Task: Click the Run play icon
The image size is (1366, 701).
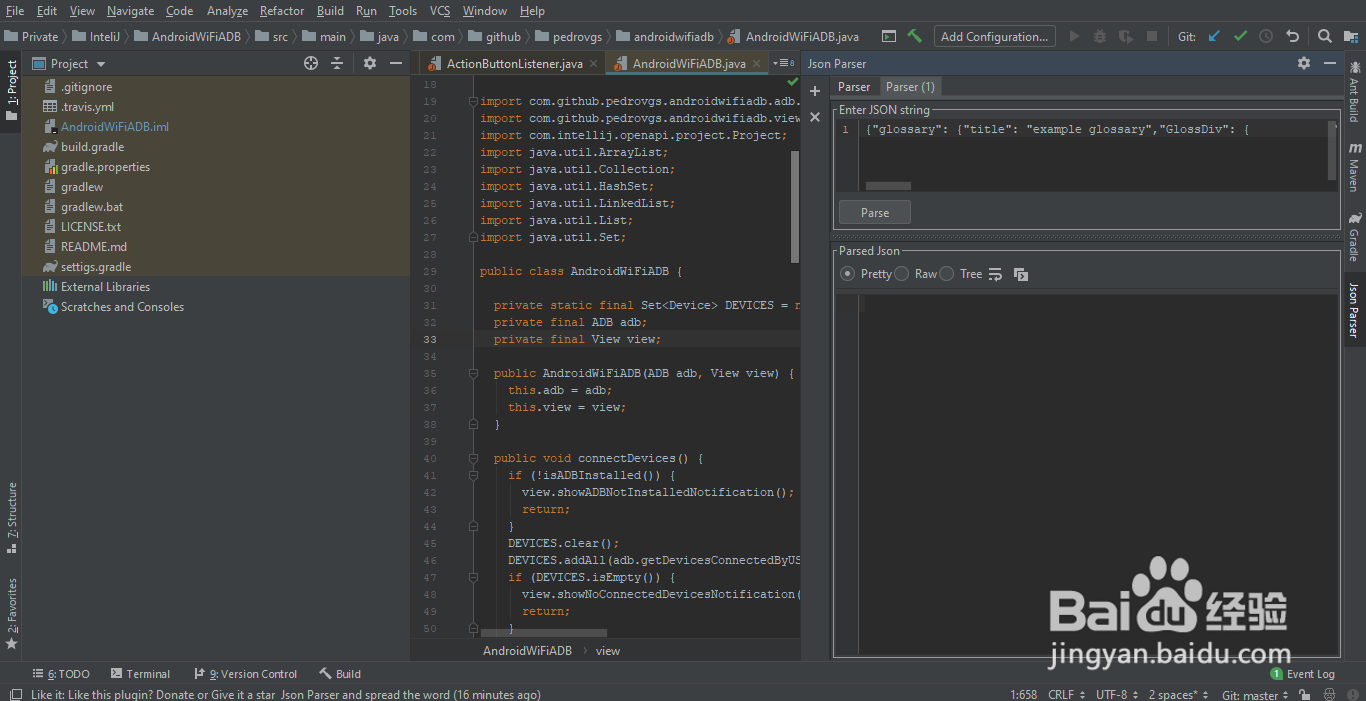Action: point(1074,36)
